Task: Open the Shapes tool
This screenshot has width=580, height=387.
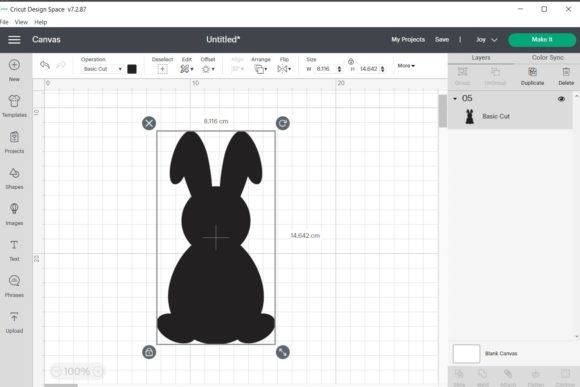Action: tap(14, 178)
